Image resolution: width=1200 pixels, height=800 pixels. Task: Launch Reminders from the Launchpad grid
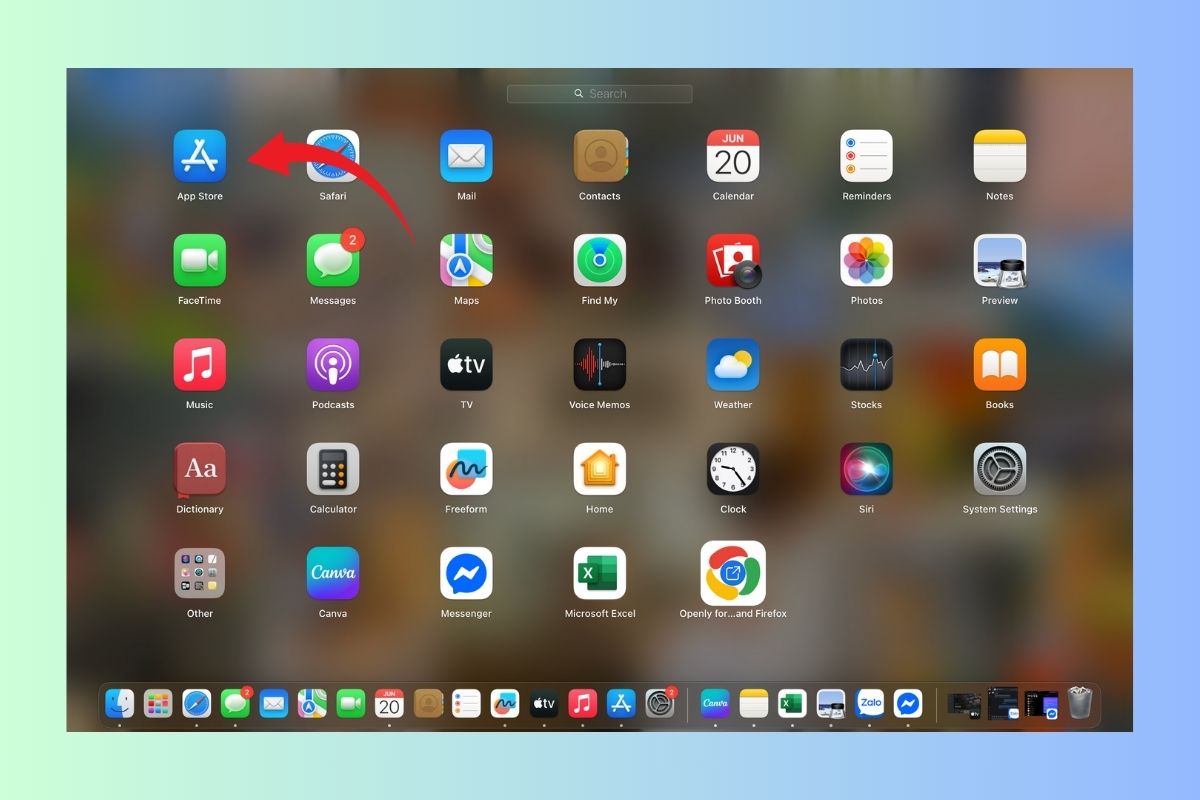tap(866, 156)
